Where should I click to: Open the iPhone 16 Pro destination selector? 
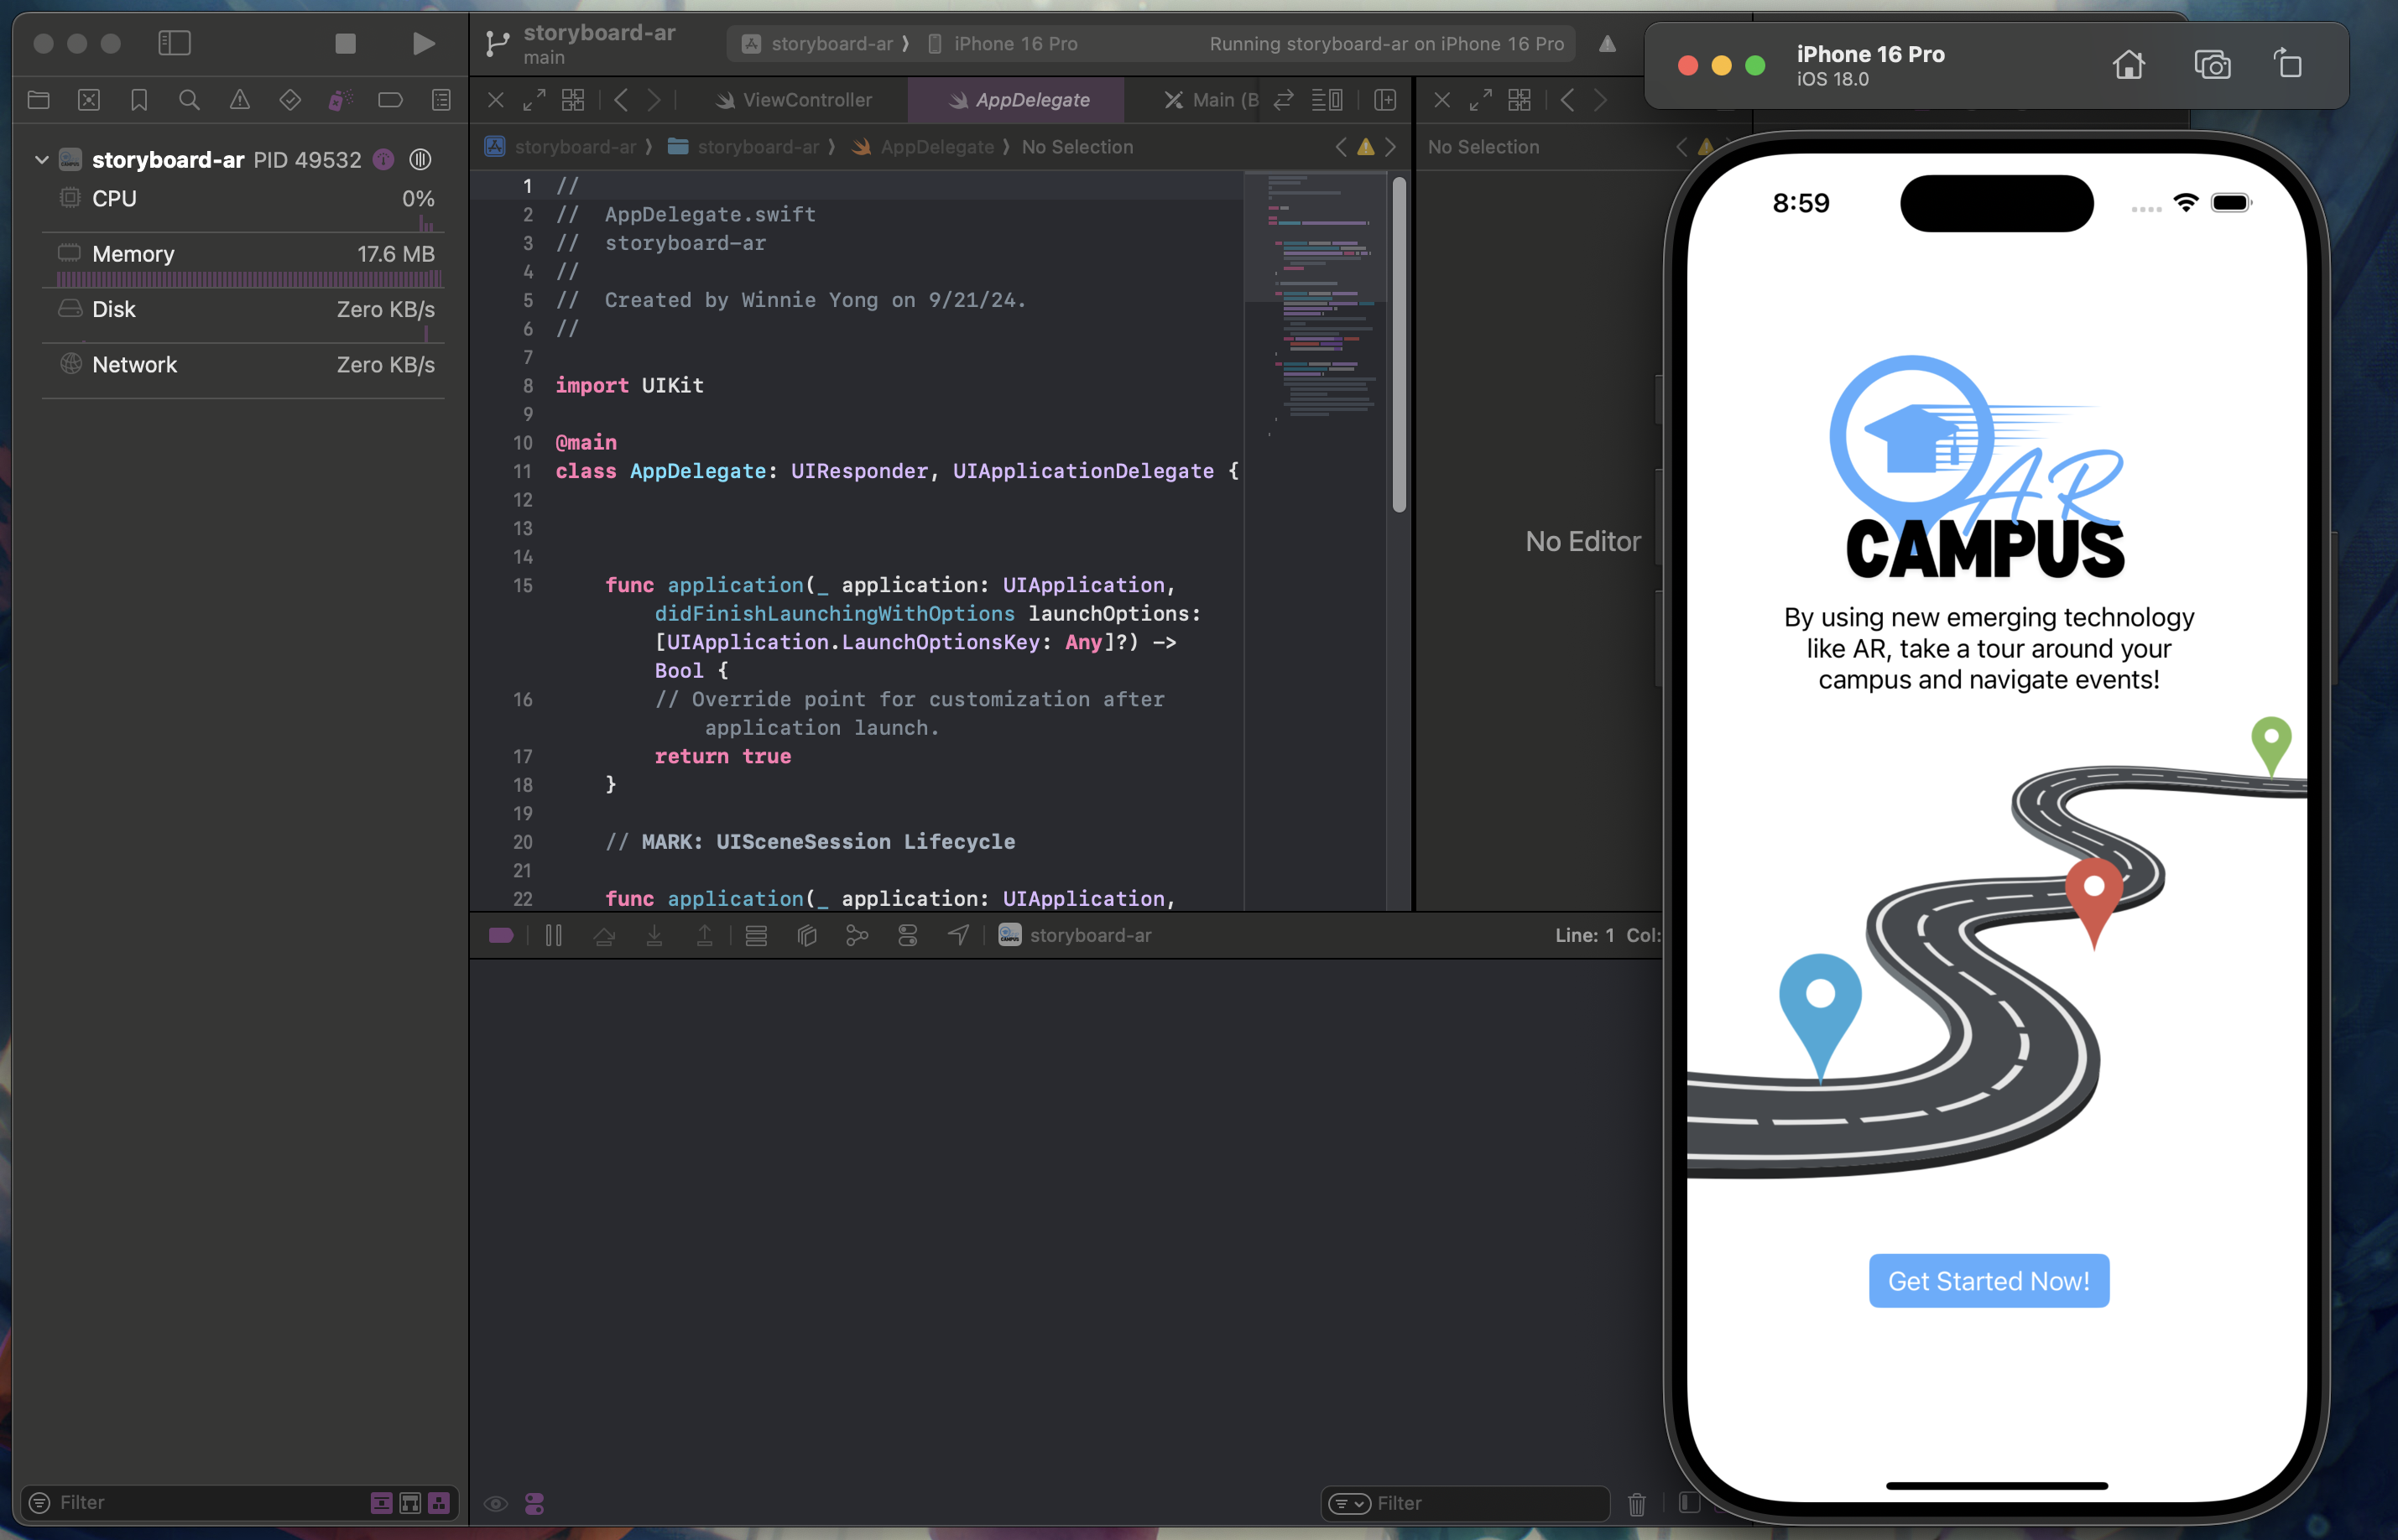coord(1014,44)
